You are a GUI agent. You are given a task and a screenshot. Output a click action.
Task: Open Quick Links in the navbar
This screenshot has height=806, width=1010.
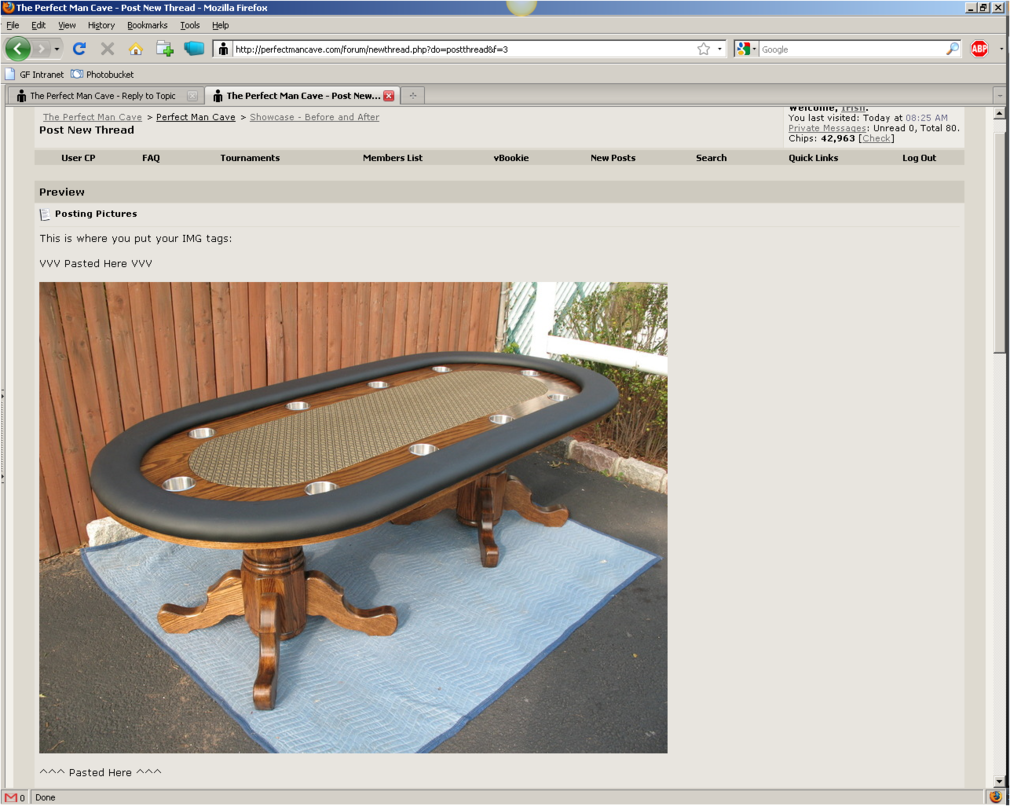(x=813, y=158)
